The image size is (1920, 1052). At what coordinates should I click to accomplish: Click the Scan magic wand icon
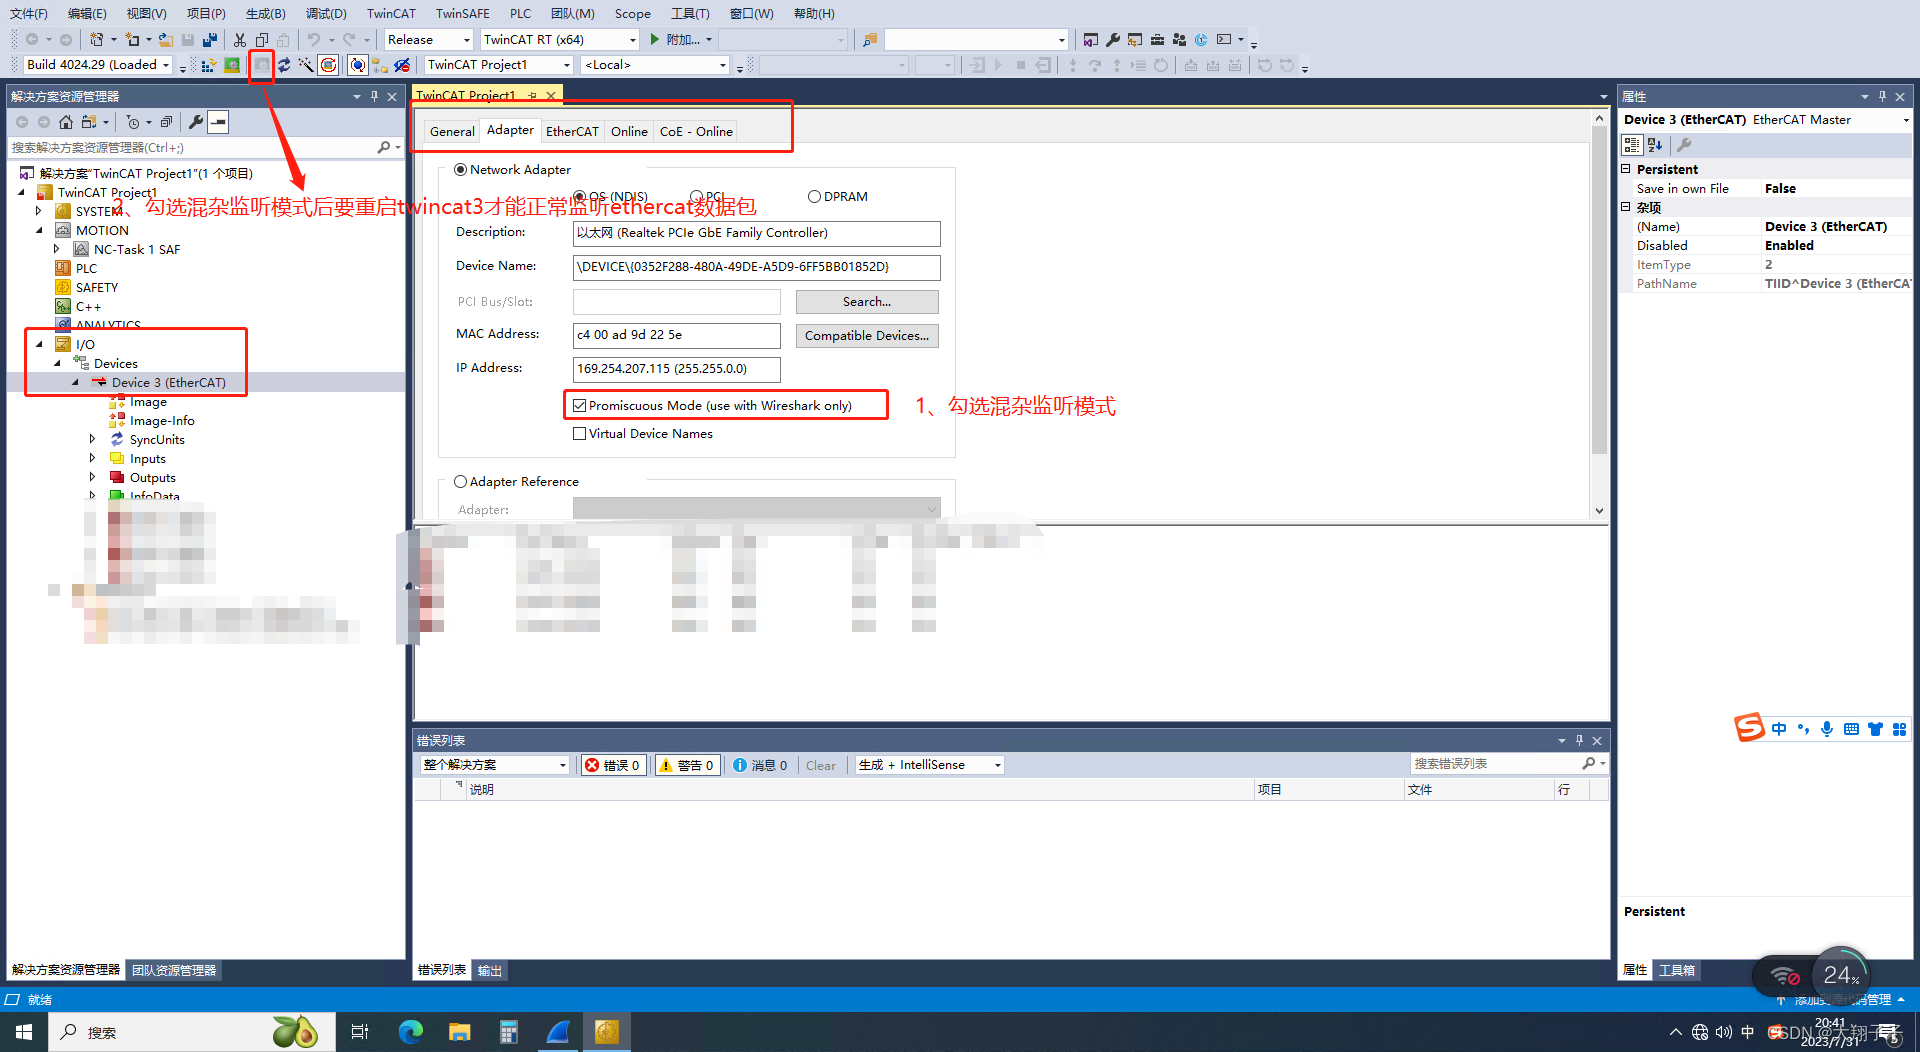click(306, 65)
